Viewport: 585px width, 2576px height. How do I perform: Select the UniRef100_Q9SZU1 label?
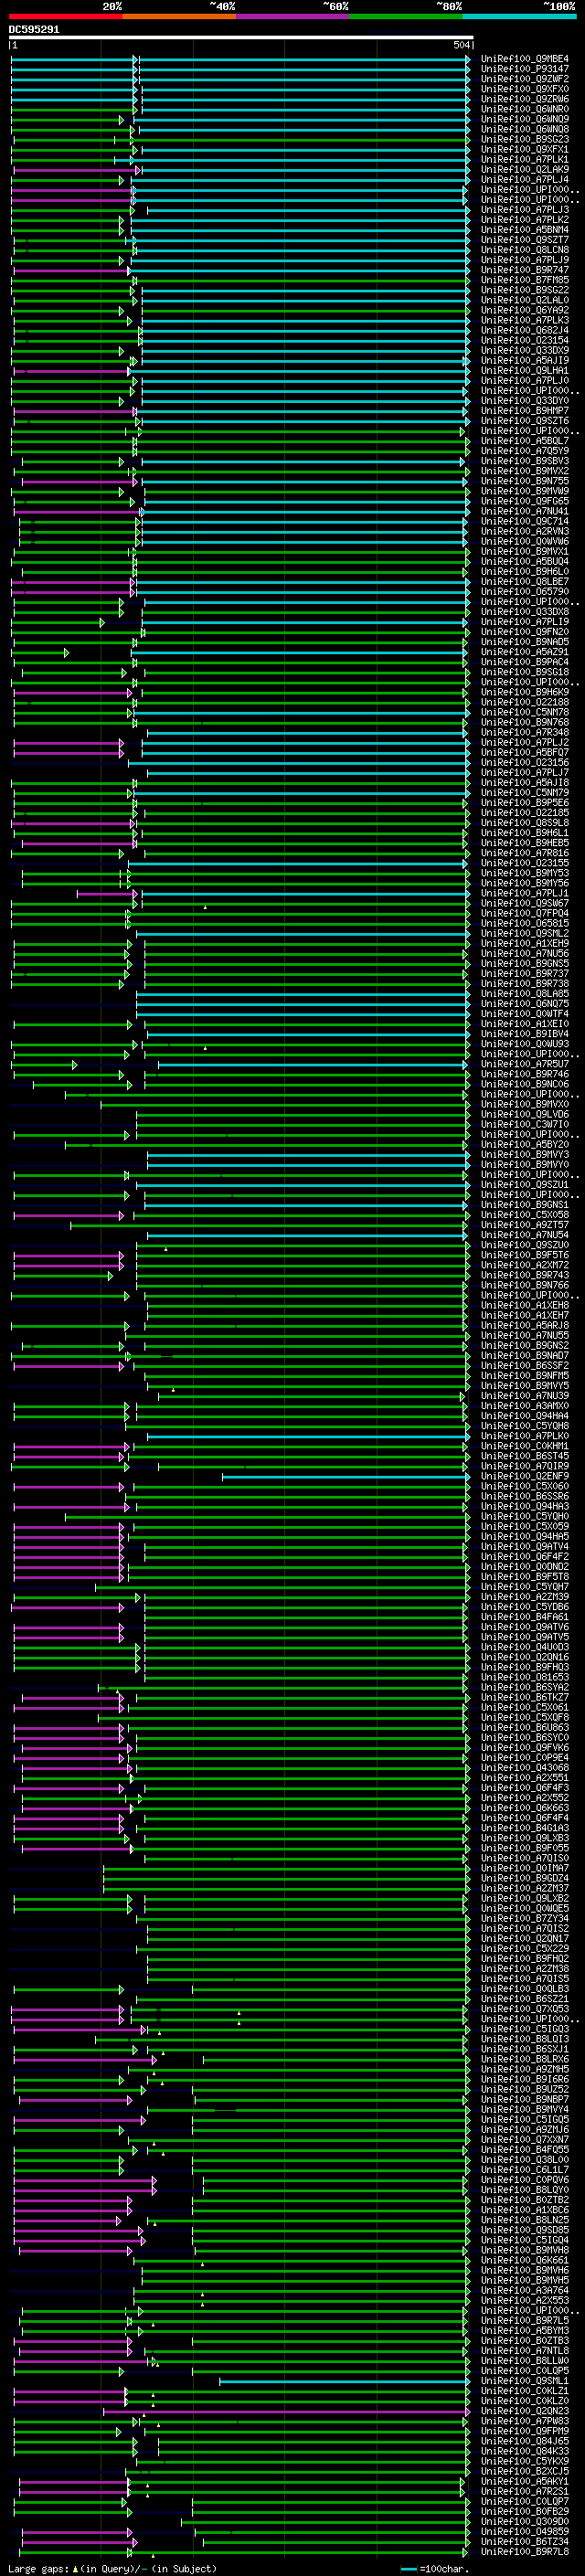tap(525, 1185)
